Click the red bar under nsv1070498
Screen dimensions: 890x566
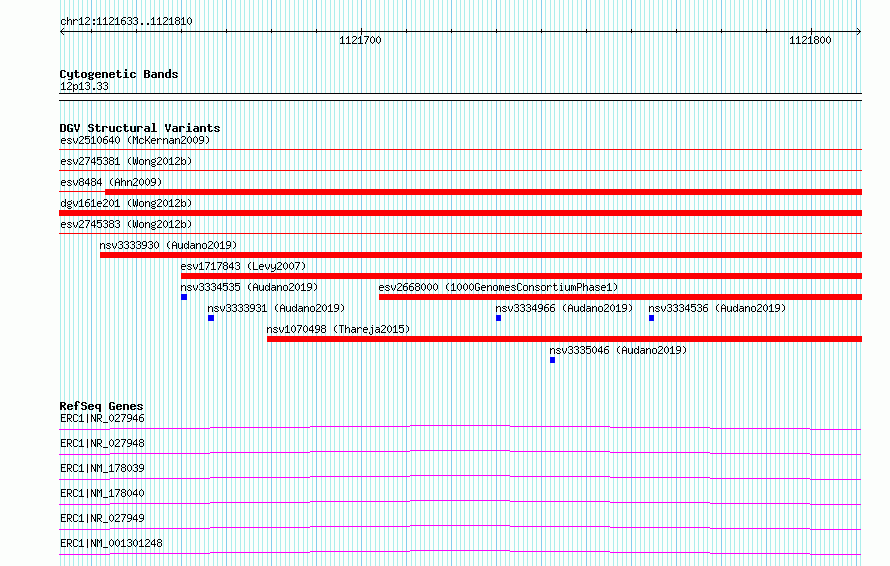(565, 339)
